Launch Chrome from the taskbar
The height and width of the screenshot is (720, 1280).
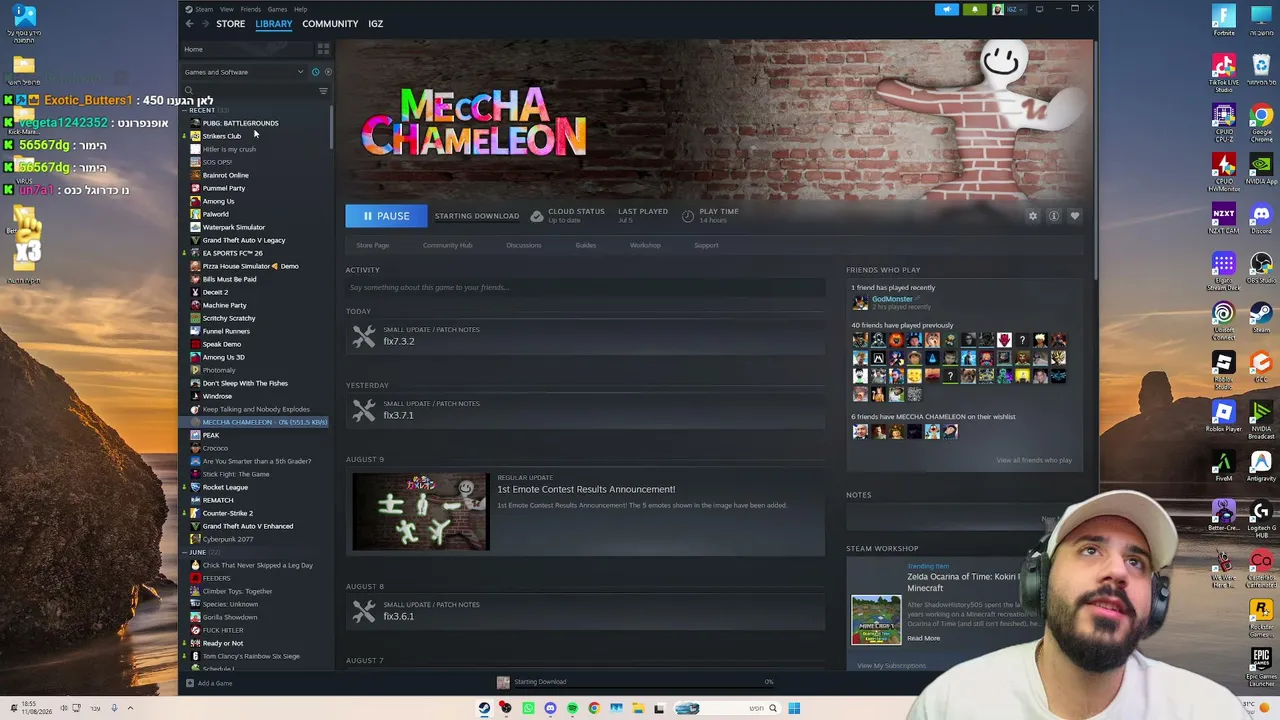594,708
